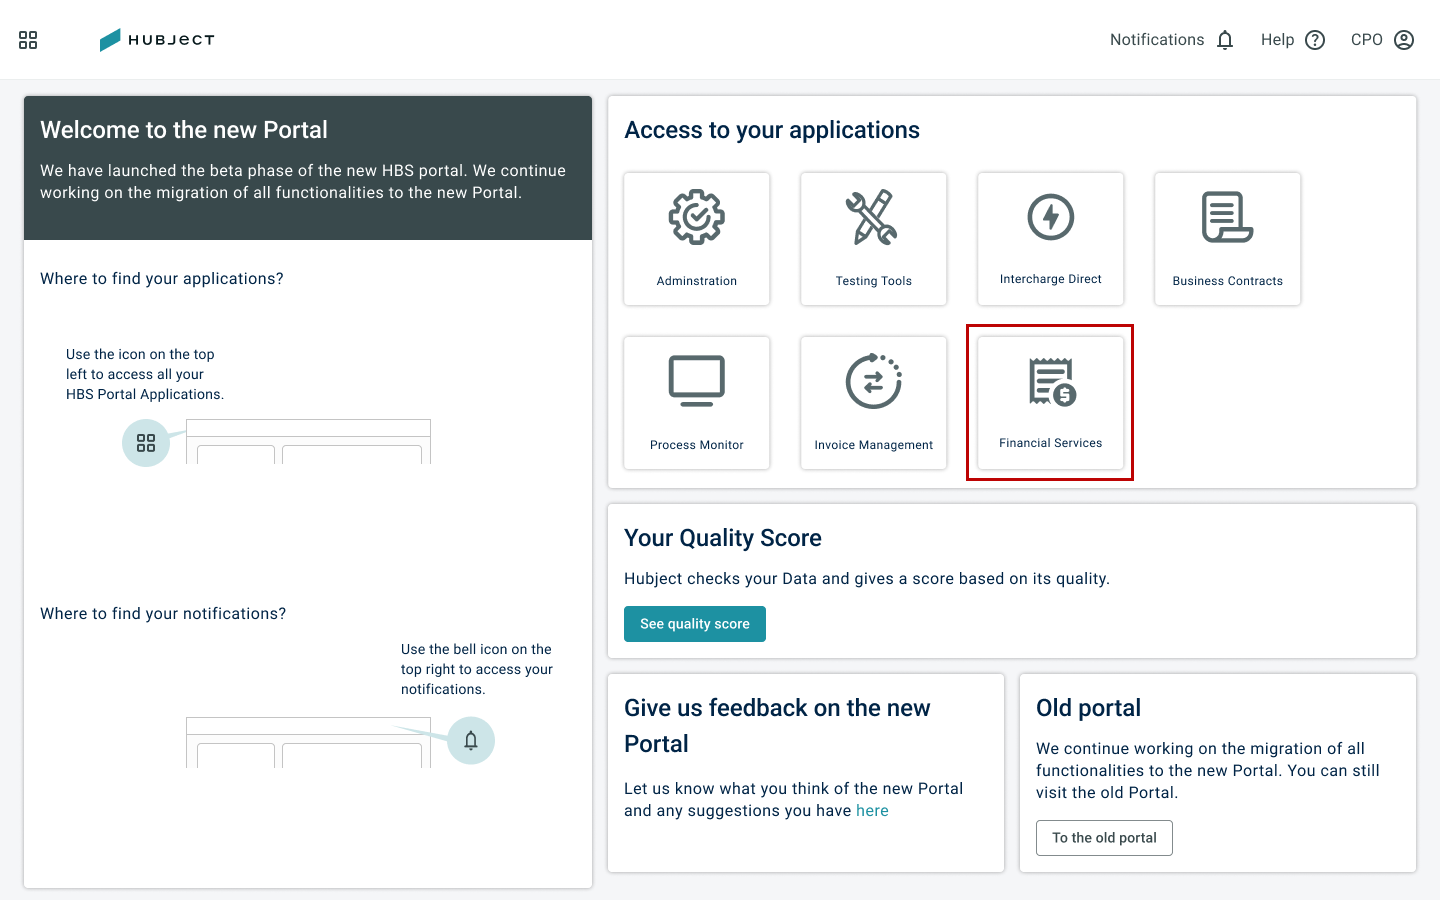Open the Adminstration tile label
Image resolution: width=1440 pixels, height=900 pixels.
[x=697, y=281]
